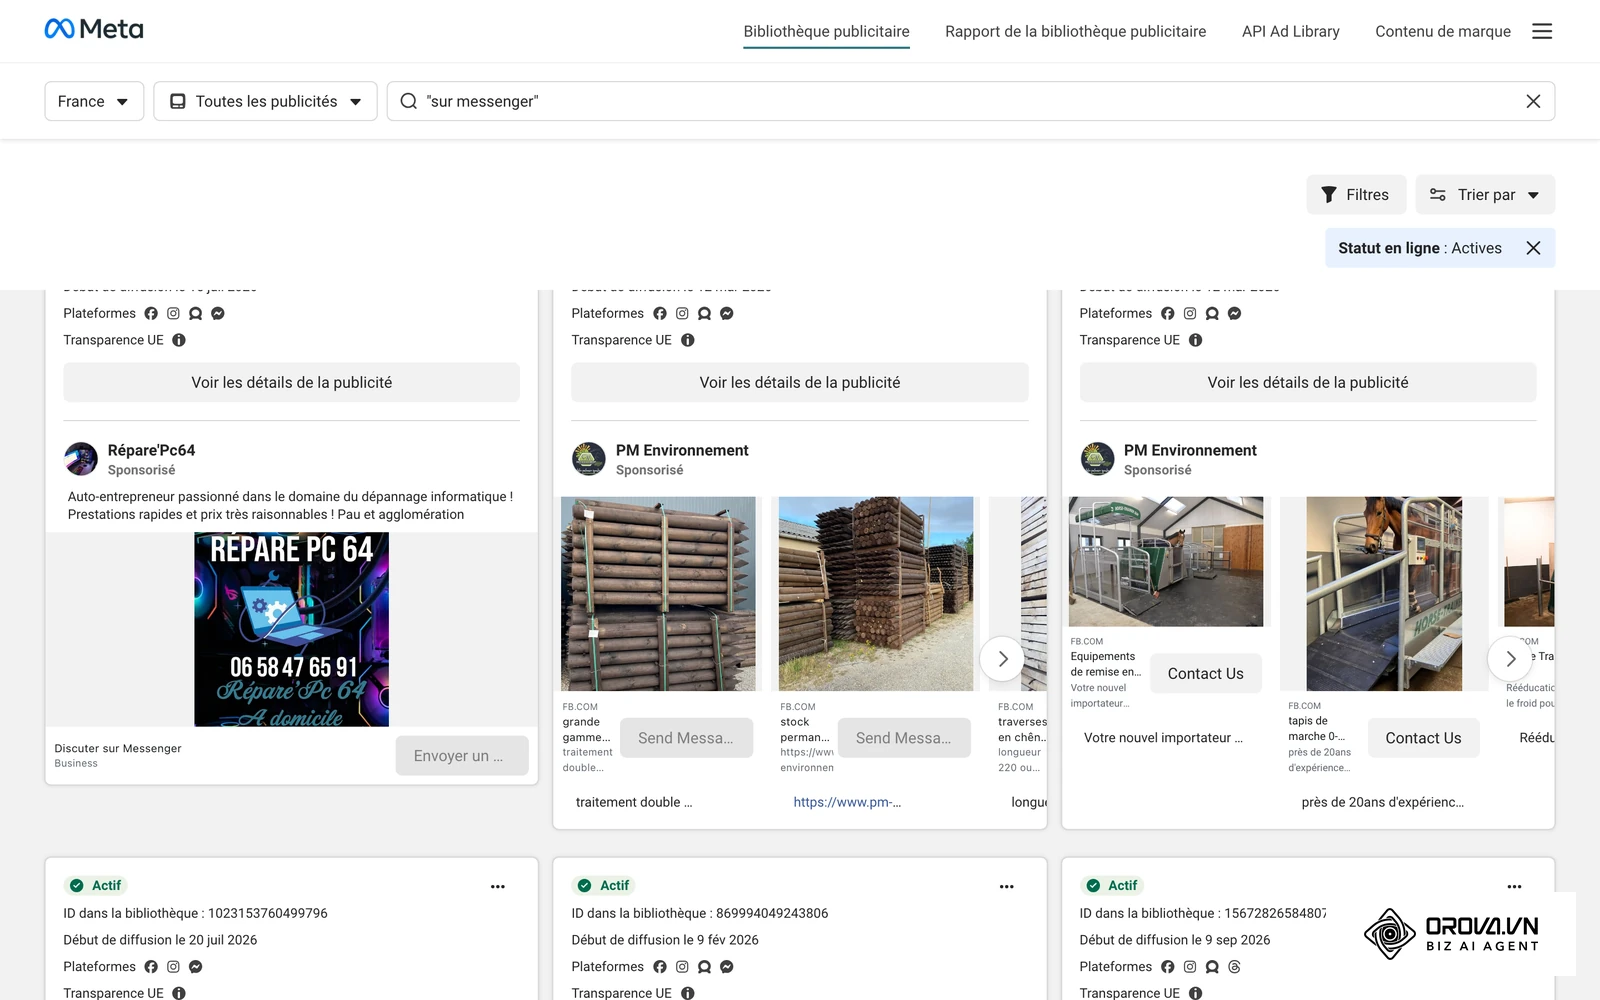Open the https://www.pm- link
Viewport: 1600px width, 1000px height.
click(x=847, y=802)
